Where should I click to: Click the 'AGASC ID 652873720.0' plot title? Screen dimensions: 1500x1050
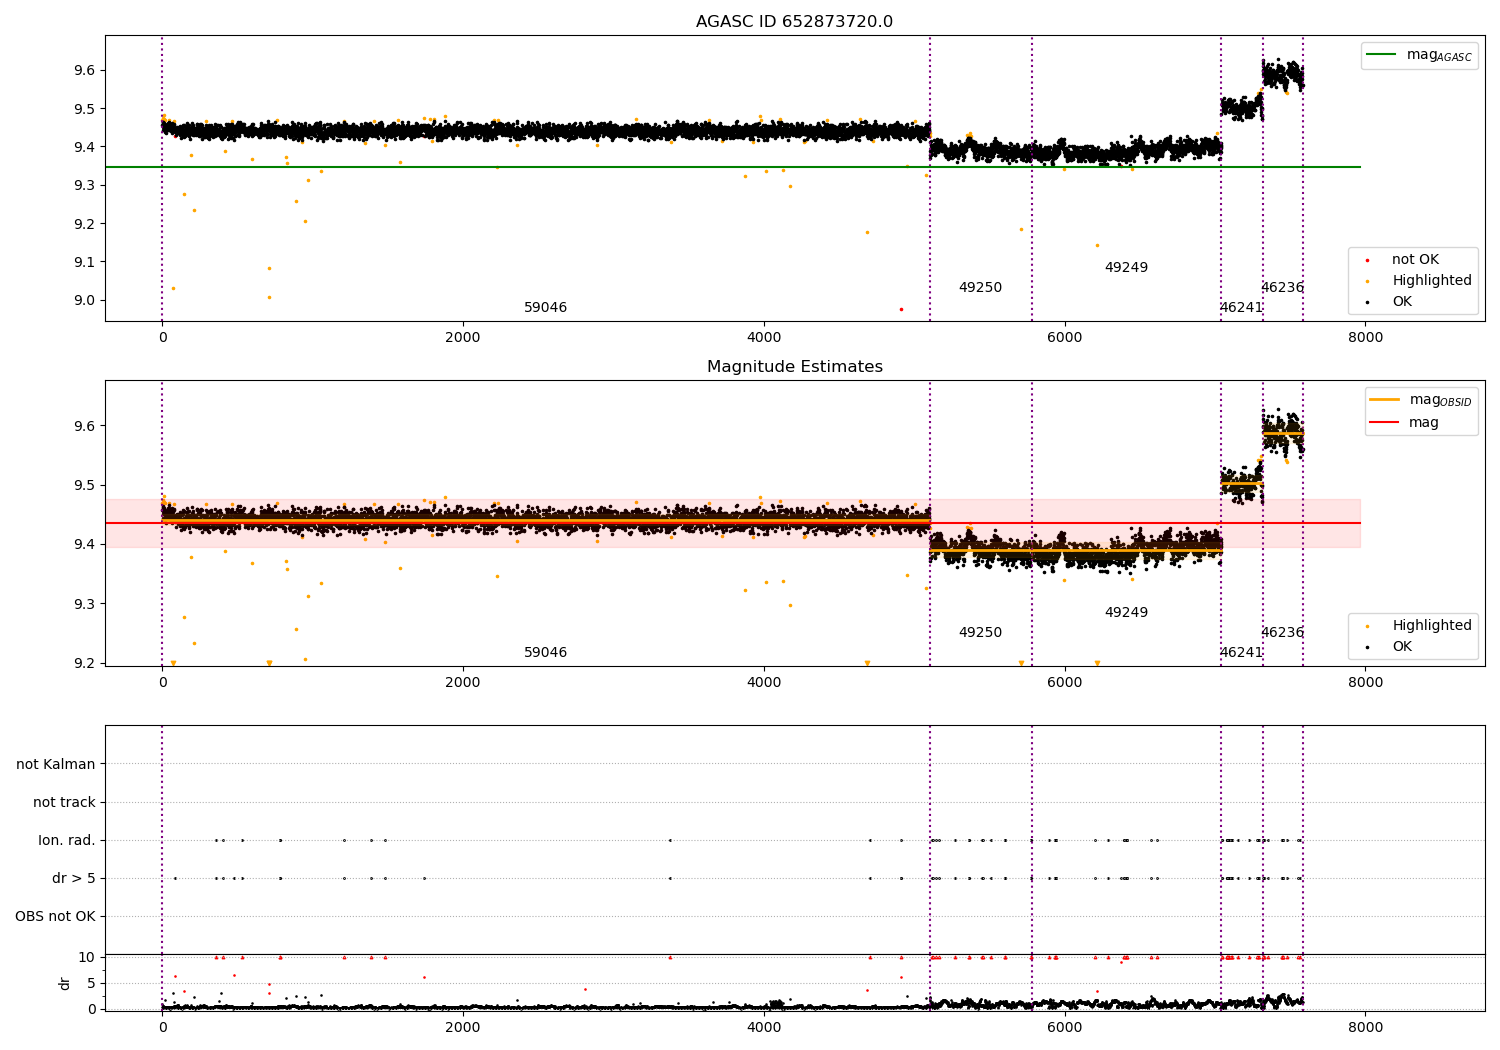pos(794,22)
